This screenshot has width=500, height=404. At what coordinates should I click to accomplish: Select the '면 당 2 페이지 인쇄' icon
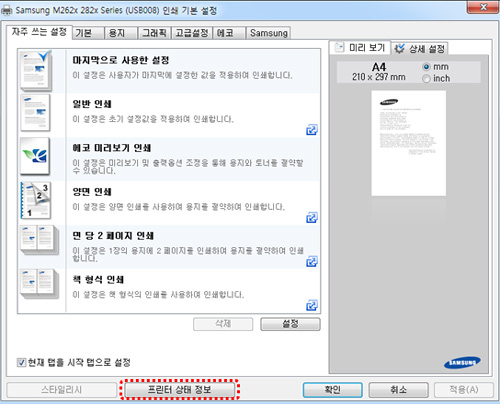point(39,240)
